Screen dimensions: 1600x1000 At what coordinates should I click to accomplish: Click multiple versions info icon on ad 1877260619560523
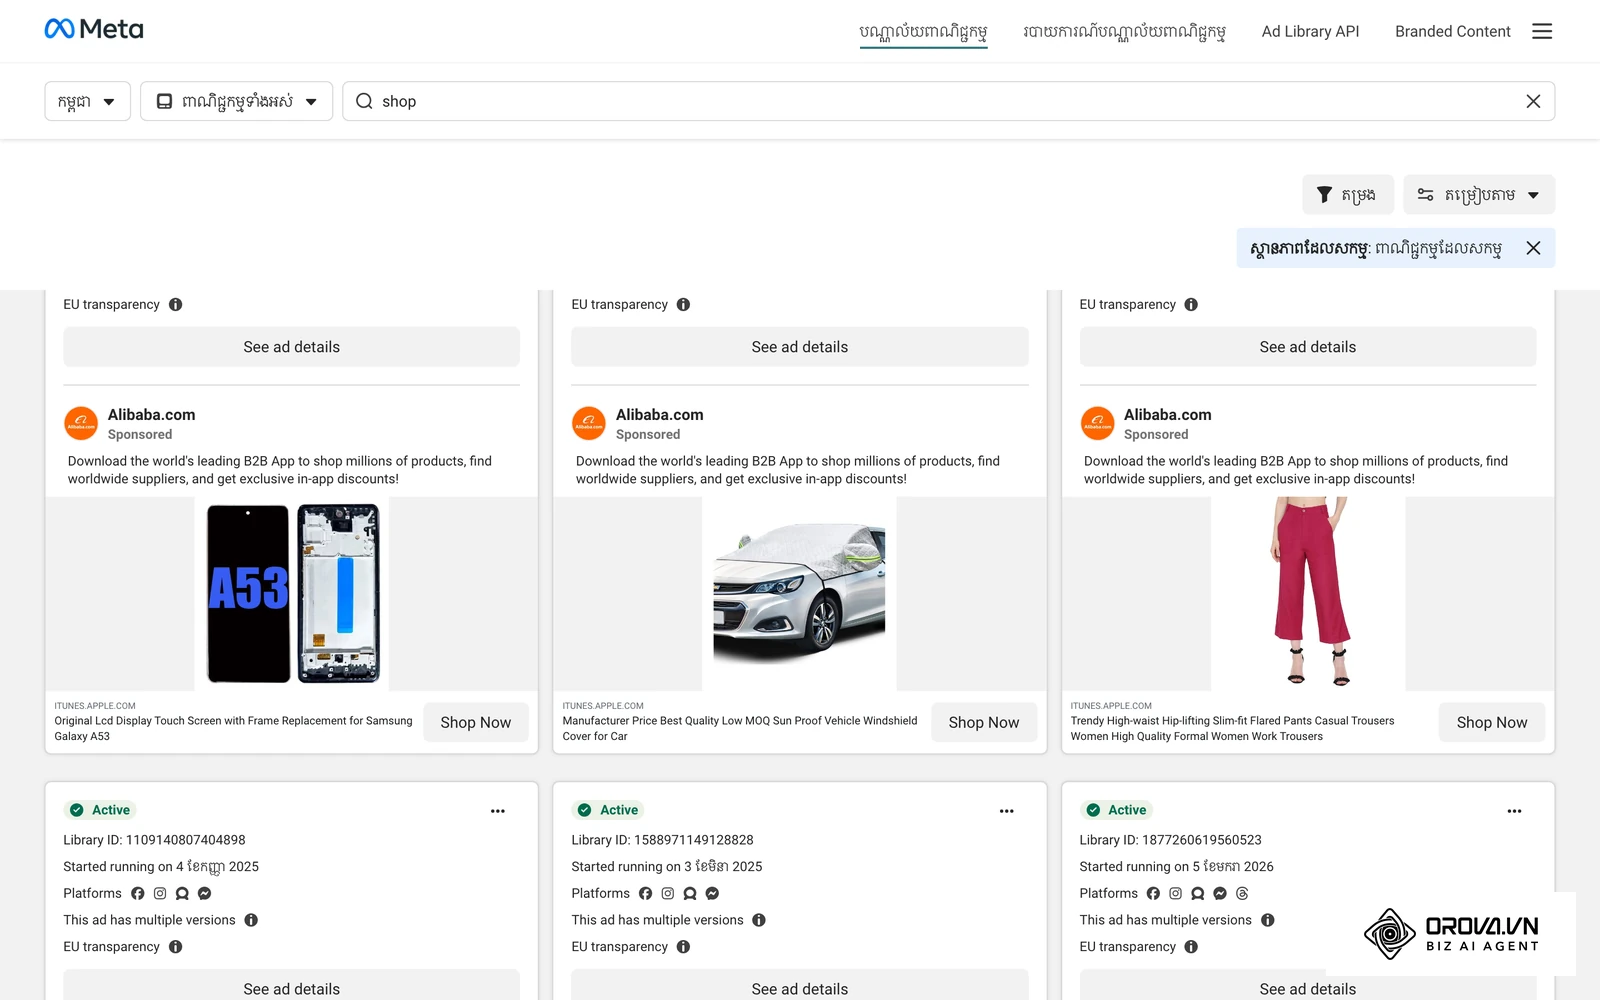click(x=1268, y=920)
